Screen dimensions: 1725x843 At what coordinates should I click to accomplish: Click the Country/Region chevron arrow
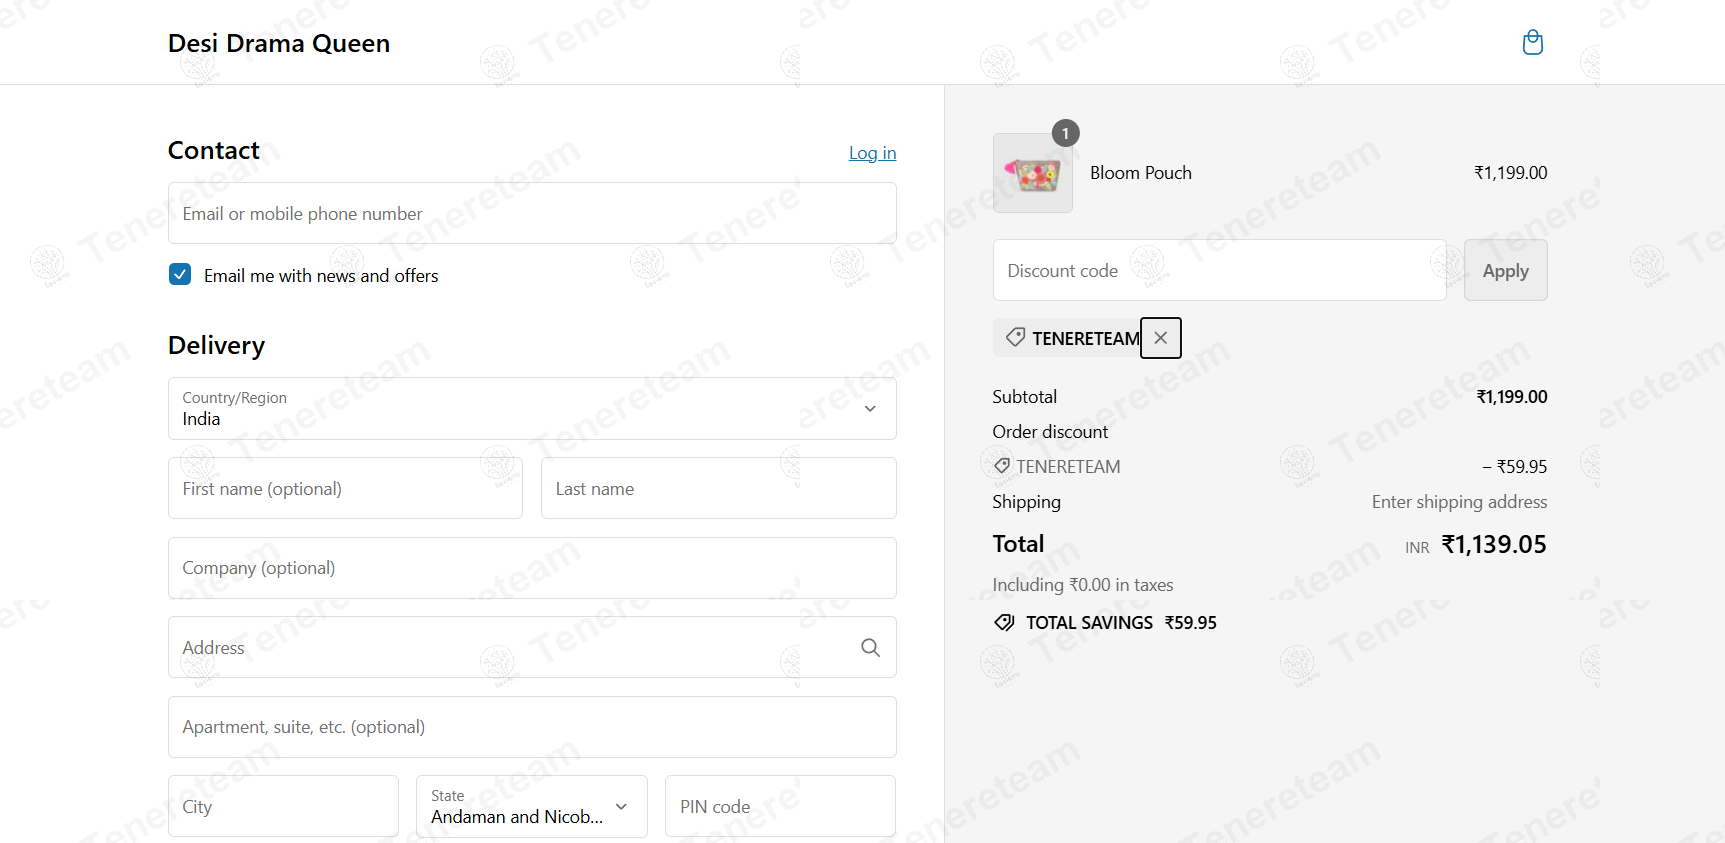pyautogui.click(x=870, y=409)
